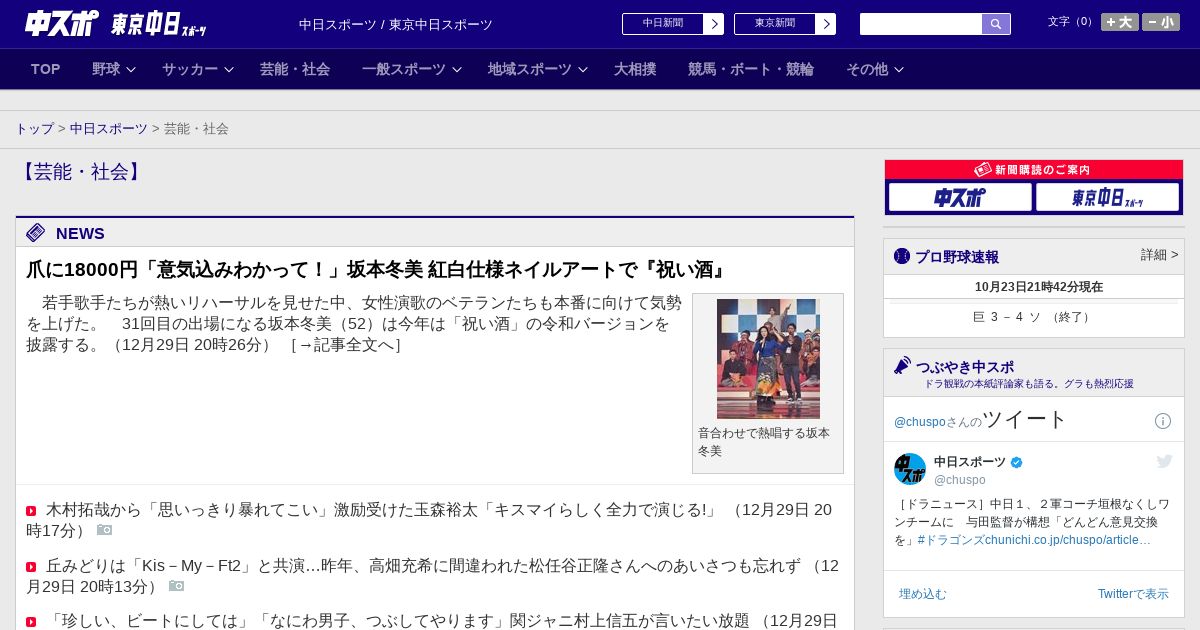
Task: Click arrow next to 東京新聞
Action: pos(826,24)
